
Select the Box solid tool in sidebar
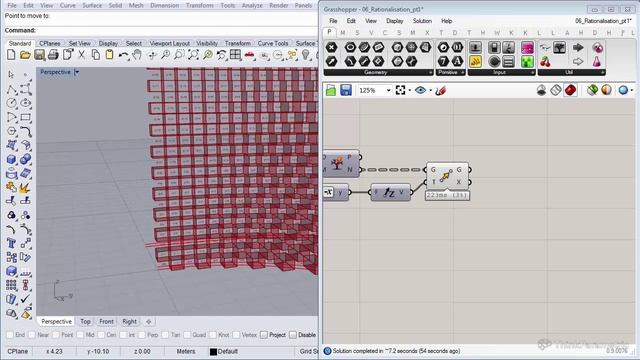point(11,159)
